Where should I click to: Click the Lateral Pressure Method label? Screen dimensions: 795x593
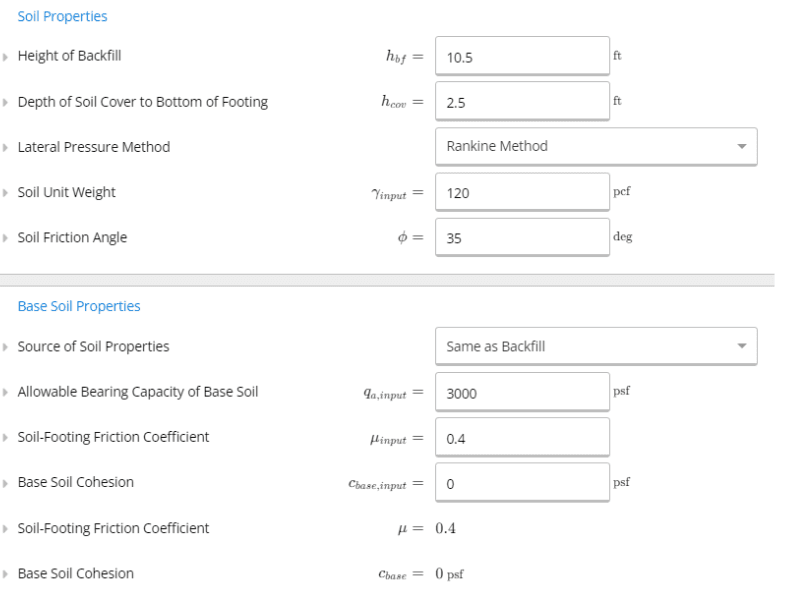click(x=94, y=147)
